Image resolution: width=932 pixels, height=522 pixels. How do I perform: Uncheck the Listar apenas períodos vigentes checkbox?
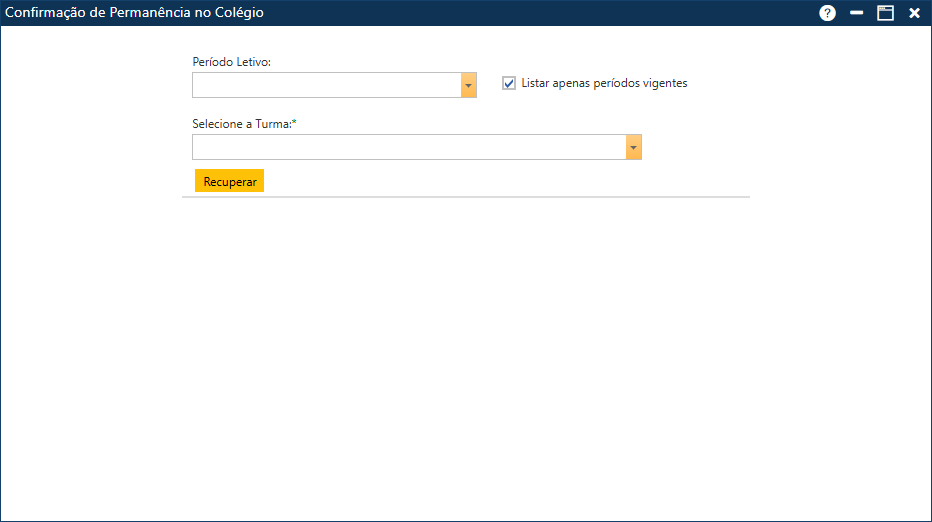point(509,84)
